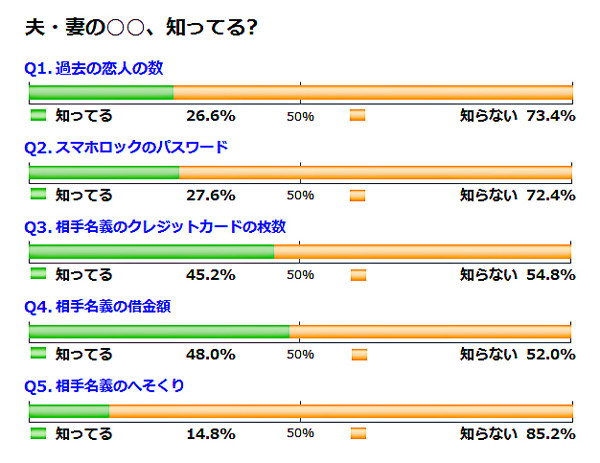Click the green segment of Q1 bar
600x463 pixels.
tap(101, 93)
